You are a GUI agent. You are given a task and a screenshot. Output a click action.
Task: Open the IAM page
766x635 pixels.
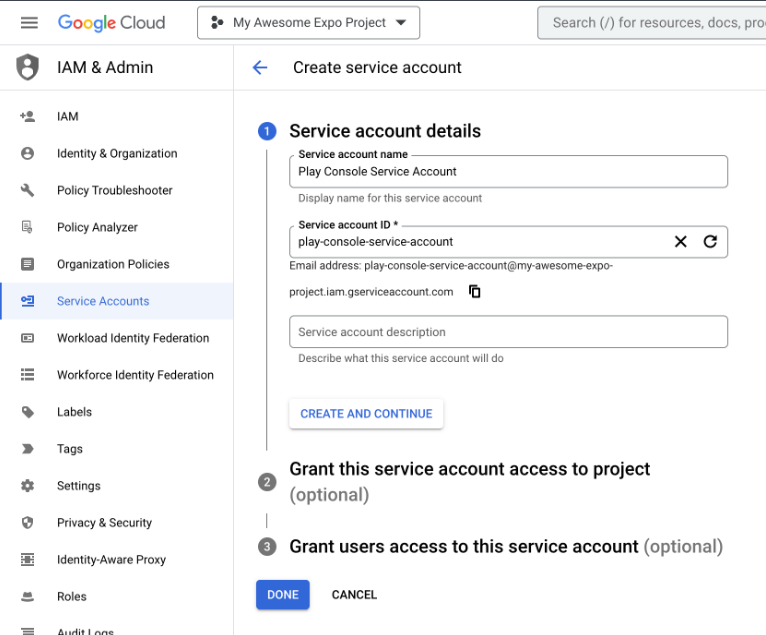click(x=67, y=116)
